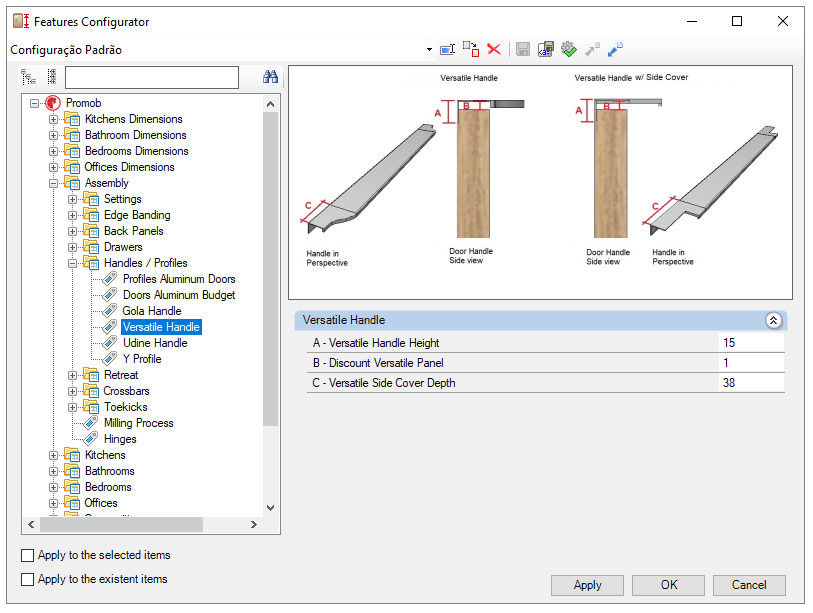This screenshot has height=613, width=813.
Task: Edit Versatile Side Cover Depth value 38
Action: tap(751, 383)
